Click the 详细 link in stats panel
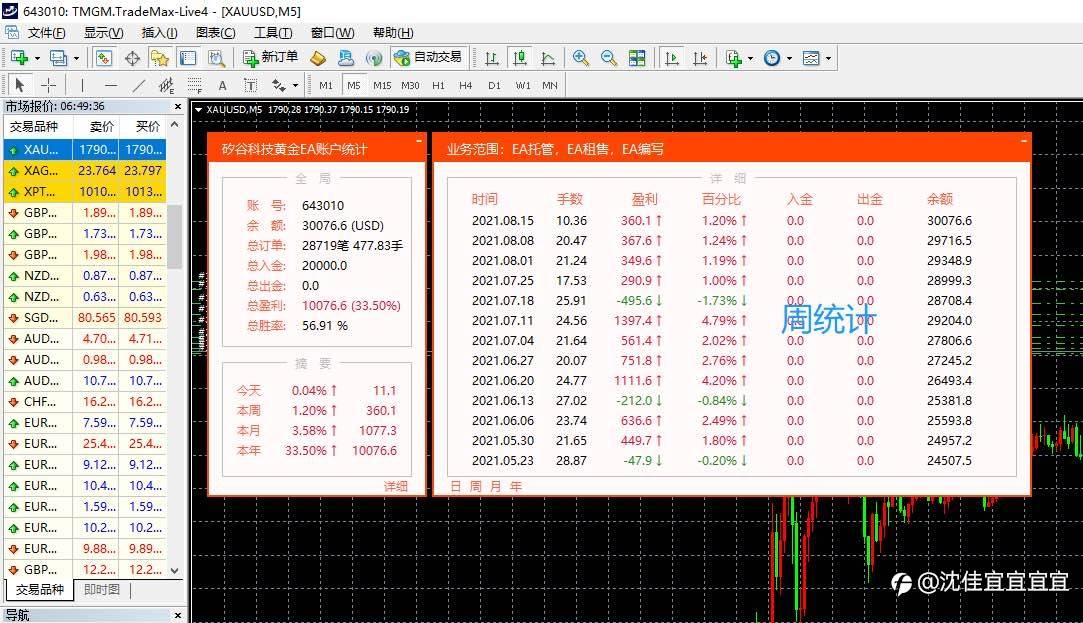Image resolution: width=1083 pixels, height=623 pixels. coord(396,486)
